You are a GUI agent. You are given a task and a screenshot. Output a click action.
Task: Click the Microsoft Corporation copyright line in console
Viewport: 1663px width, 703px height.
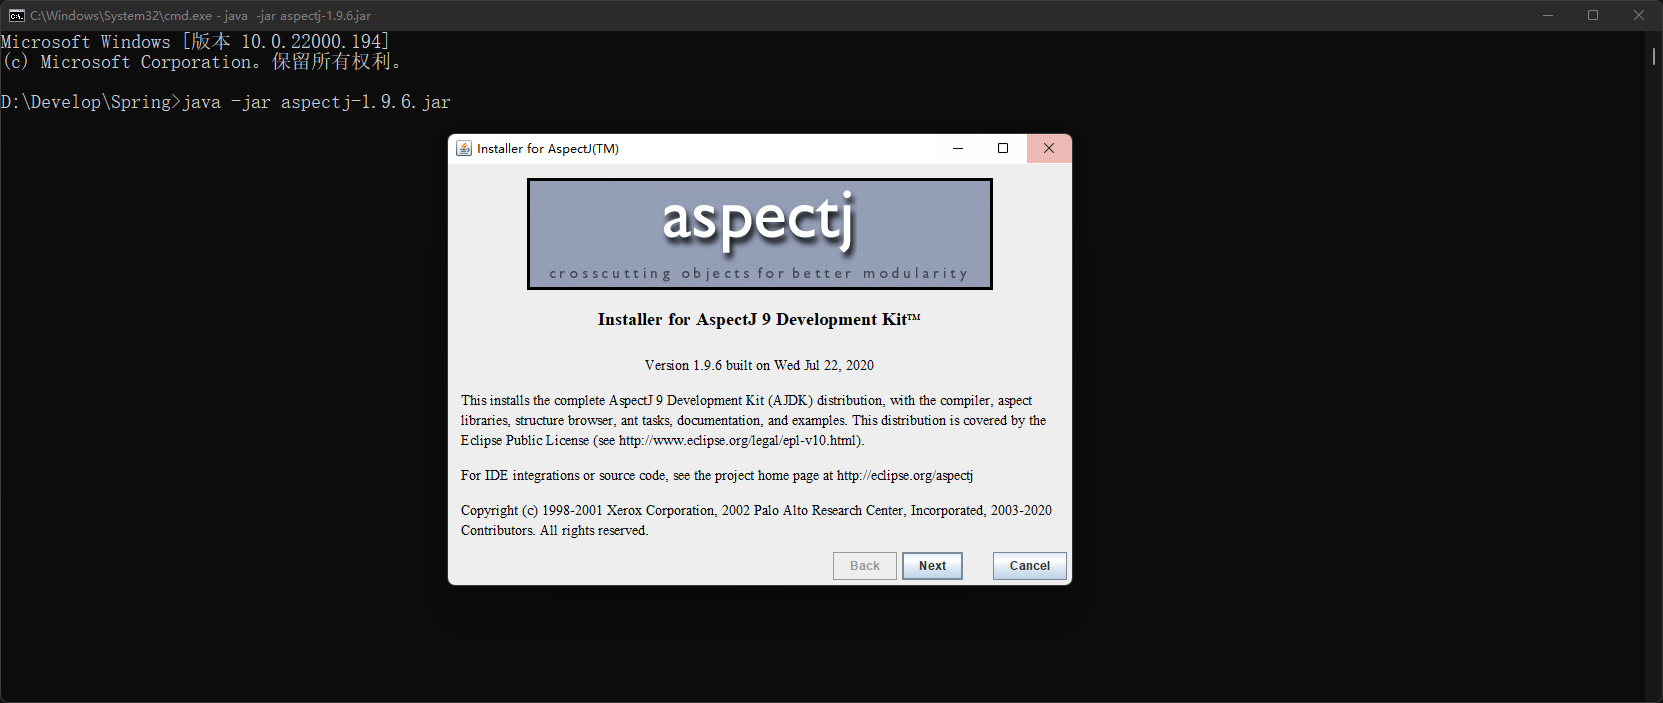point(201,62)
